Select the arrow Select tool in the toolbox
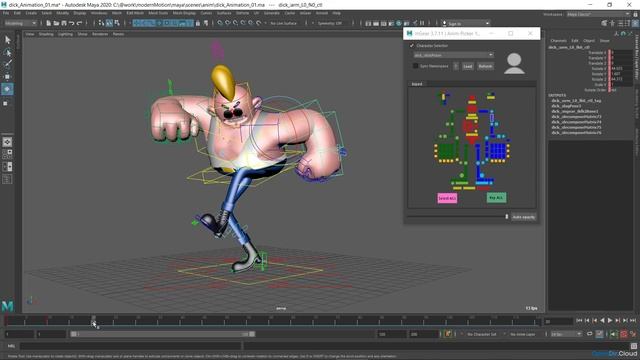The height and width of the screenshot is (360, 640). tap(7, 40)
